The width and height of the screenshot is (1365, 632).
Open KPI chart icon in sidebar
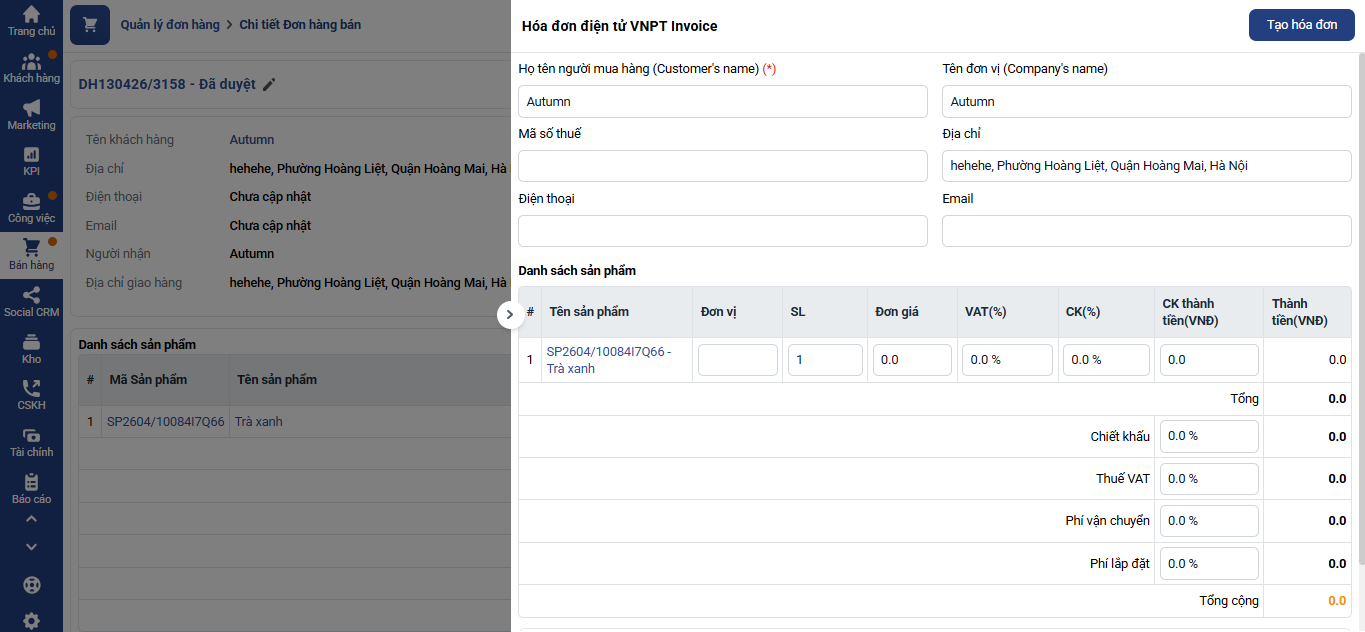31,155
